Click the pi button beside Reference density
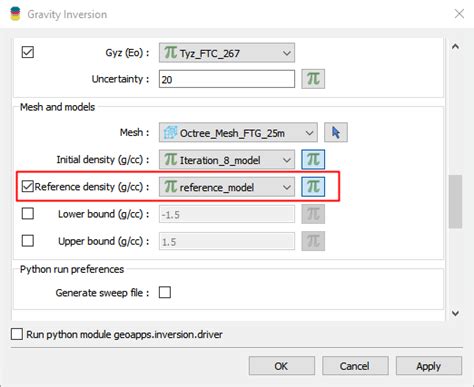 coord(313,186)
